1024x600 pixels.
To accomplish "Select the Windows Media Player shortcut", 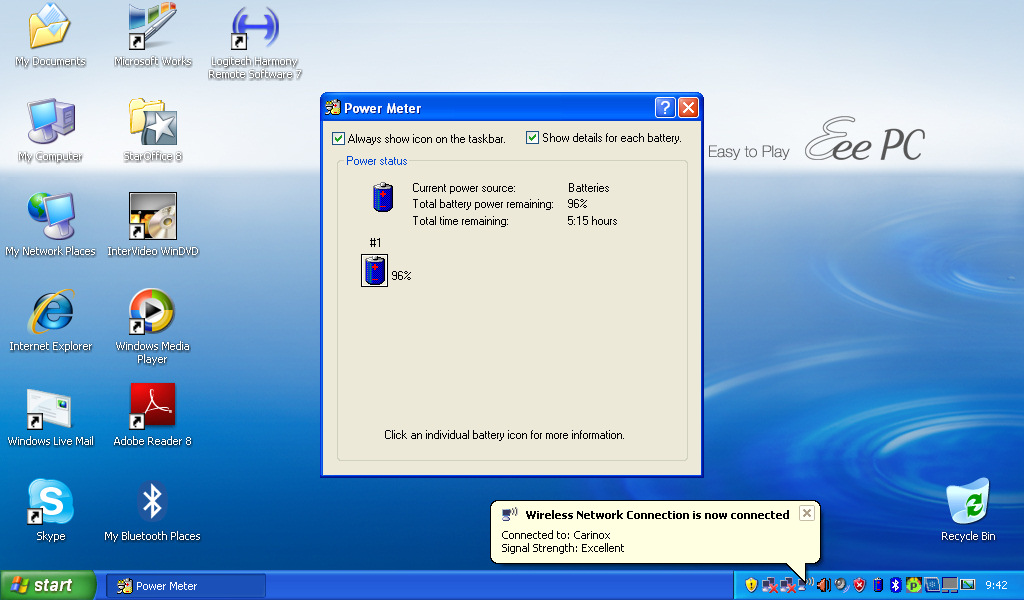I will point(152,313).
